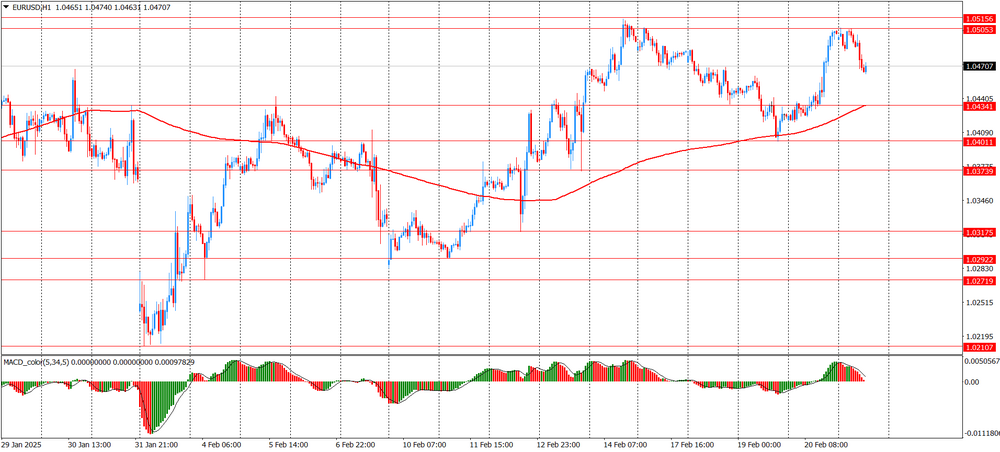1000x452 pixels.
Task: Click the current price label 1.04707
Action: (979, 66)
